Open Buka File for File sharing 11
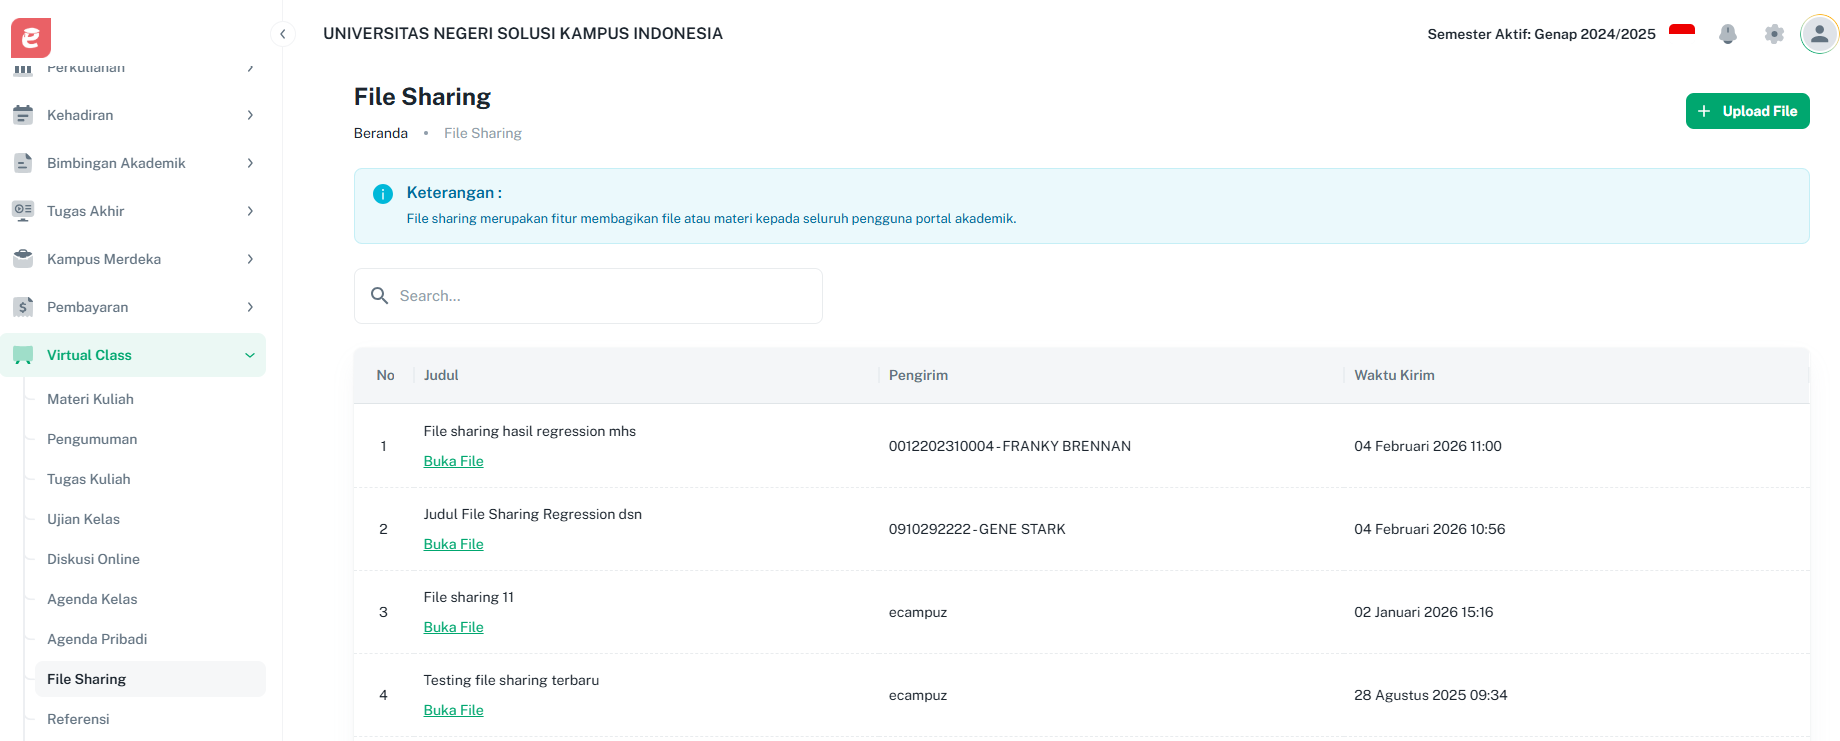This screenshot has height=741, width=1840. (453, 627)
